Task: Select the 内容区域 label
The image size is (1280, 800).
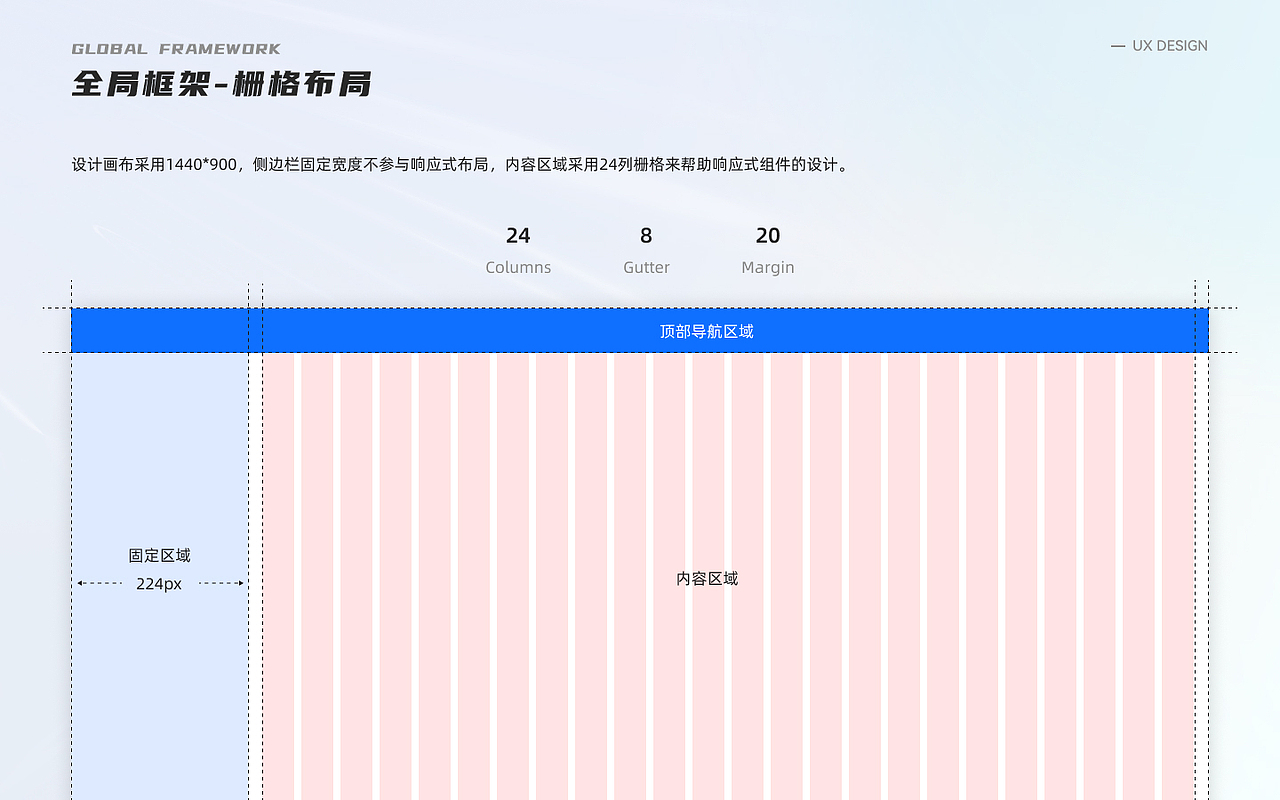Action: (x=707, y=578)
